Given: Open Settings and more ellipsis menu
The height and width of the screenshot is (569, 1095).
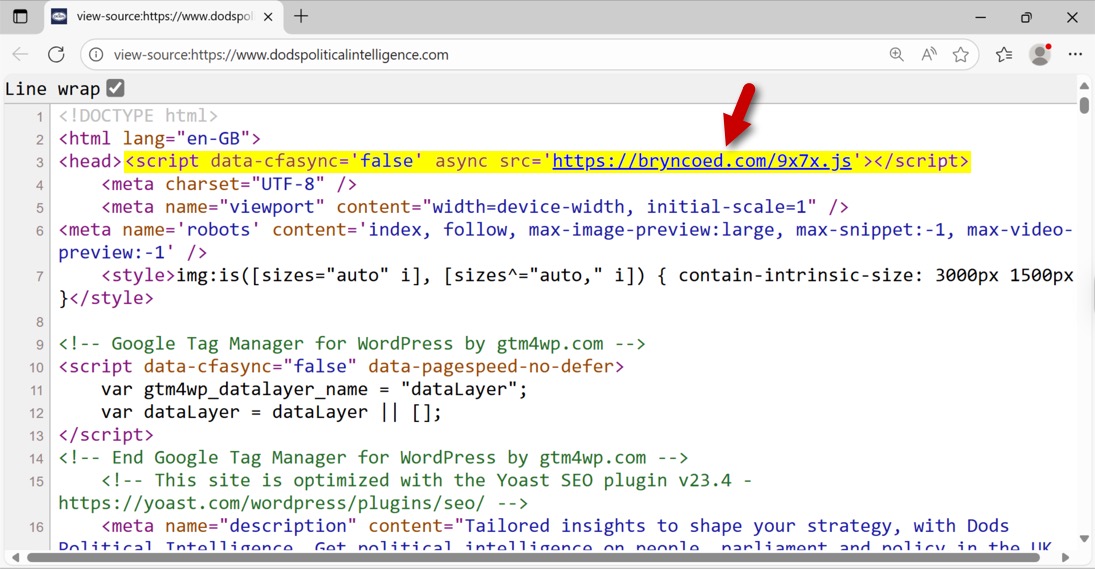Looking at the screenshot, I should coord(1075,55).
